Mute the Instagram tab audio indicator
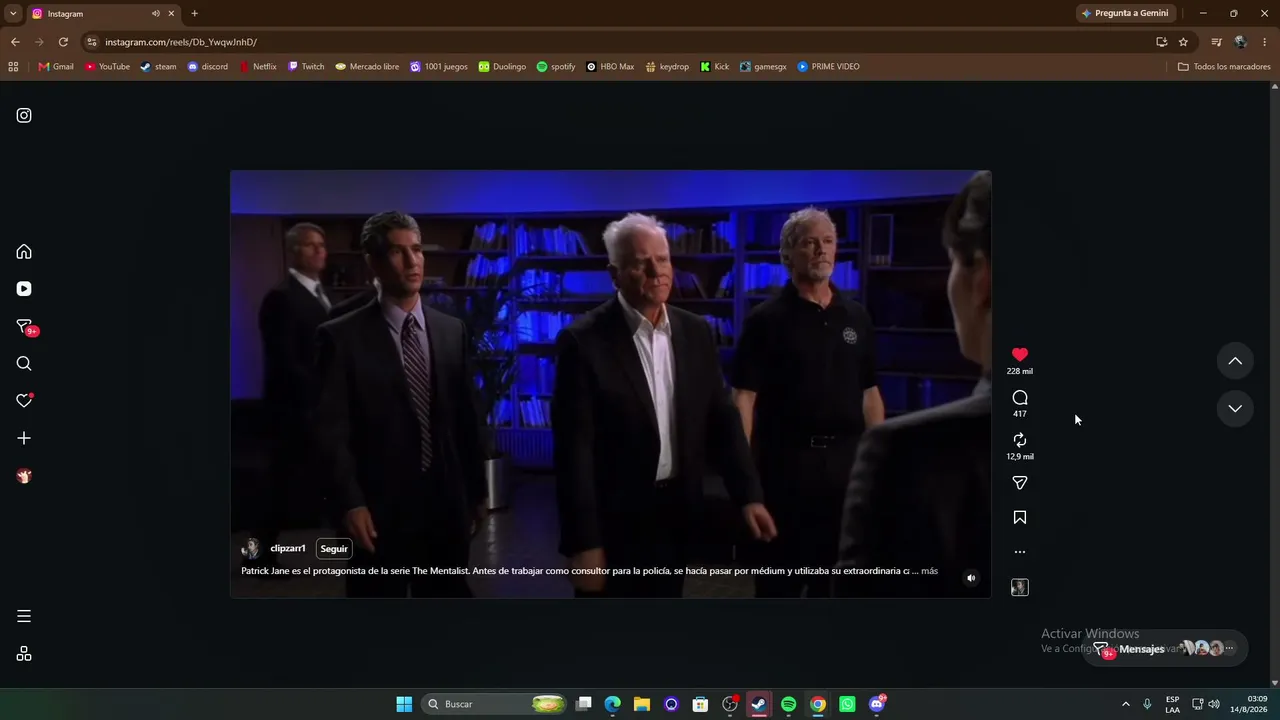The width and height of the screenshot is (1280, 720). point(156,13)
